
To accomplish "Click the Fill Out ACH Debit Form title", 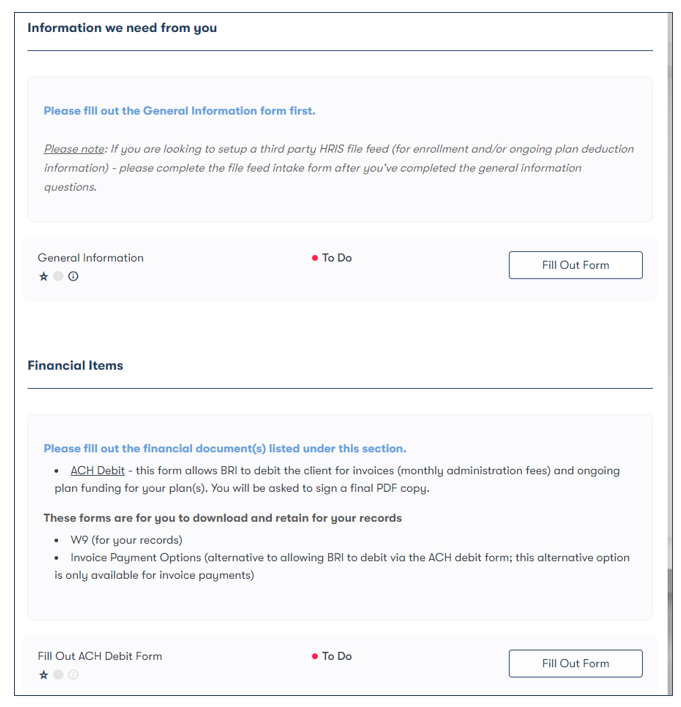I will coord(100,657).
